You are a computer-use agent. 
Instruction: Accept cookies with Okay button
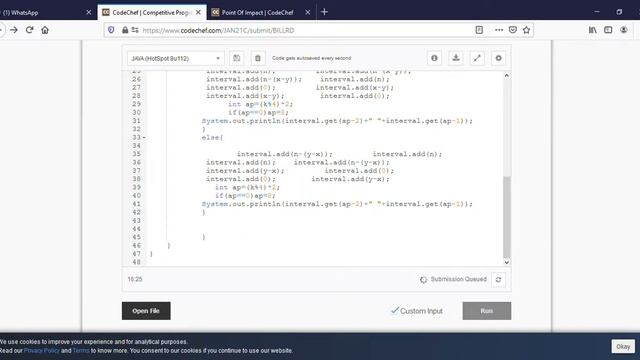[x=623, y=347]
